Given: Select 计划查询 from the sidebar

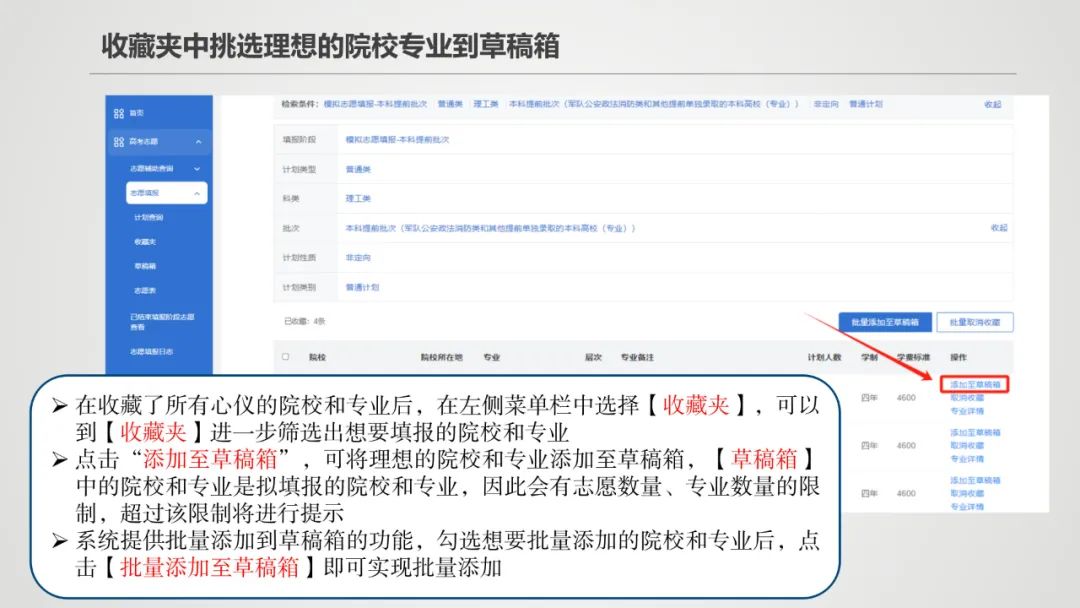Looking at the screenshot, I should [x=146, y=215].
